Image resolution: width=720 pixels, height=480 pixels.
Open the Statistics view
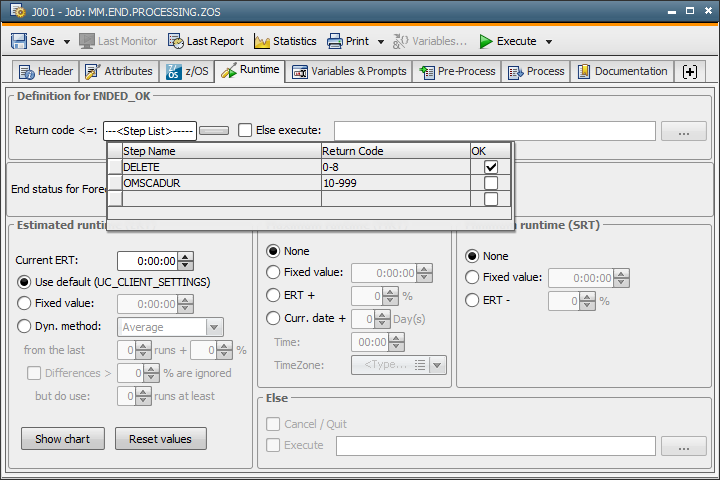pos(285,41)
